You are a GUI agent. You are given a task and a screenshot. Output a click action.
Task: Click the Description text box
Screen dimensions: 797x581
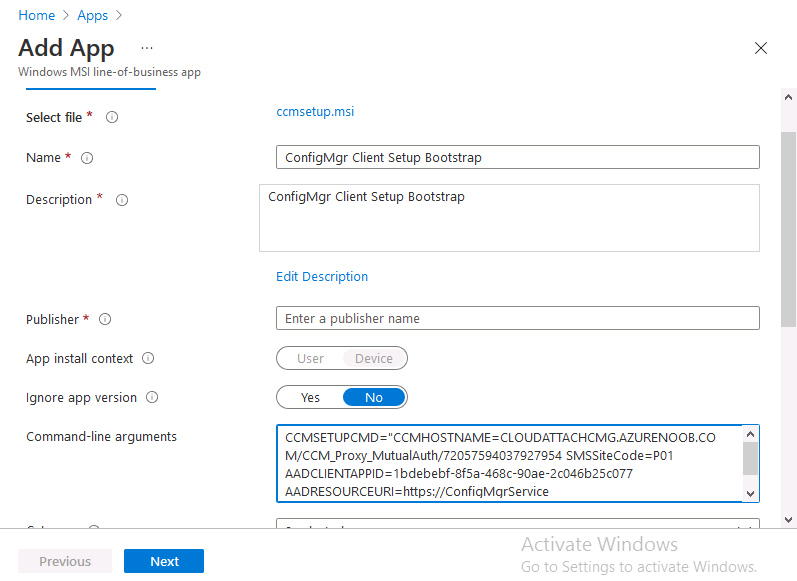coord(509,218)
